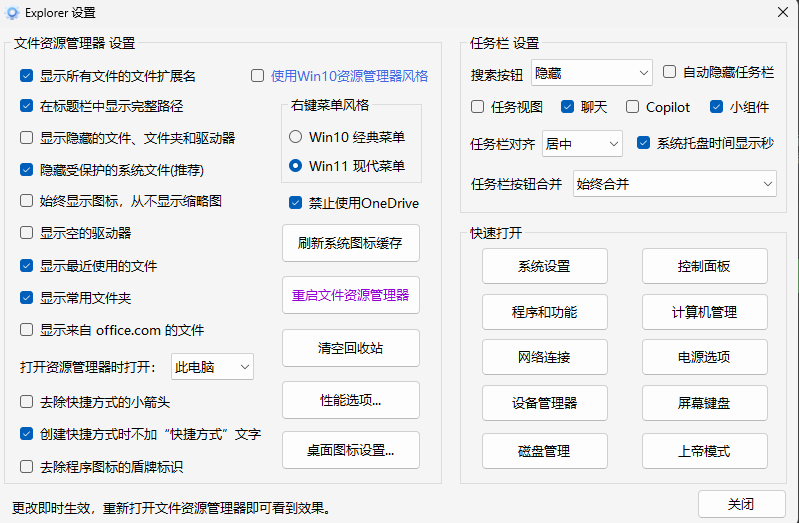Click the Explorer app icon in title bar
The image size is (799, 523).
pyautogui.click(x=12, y=12)
